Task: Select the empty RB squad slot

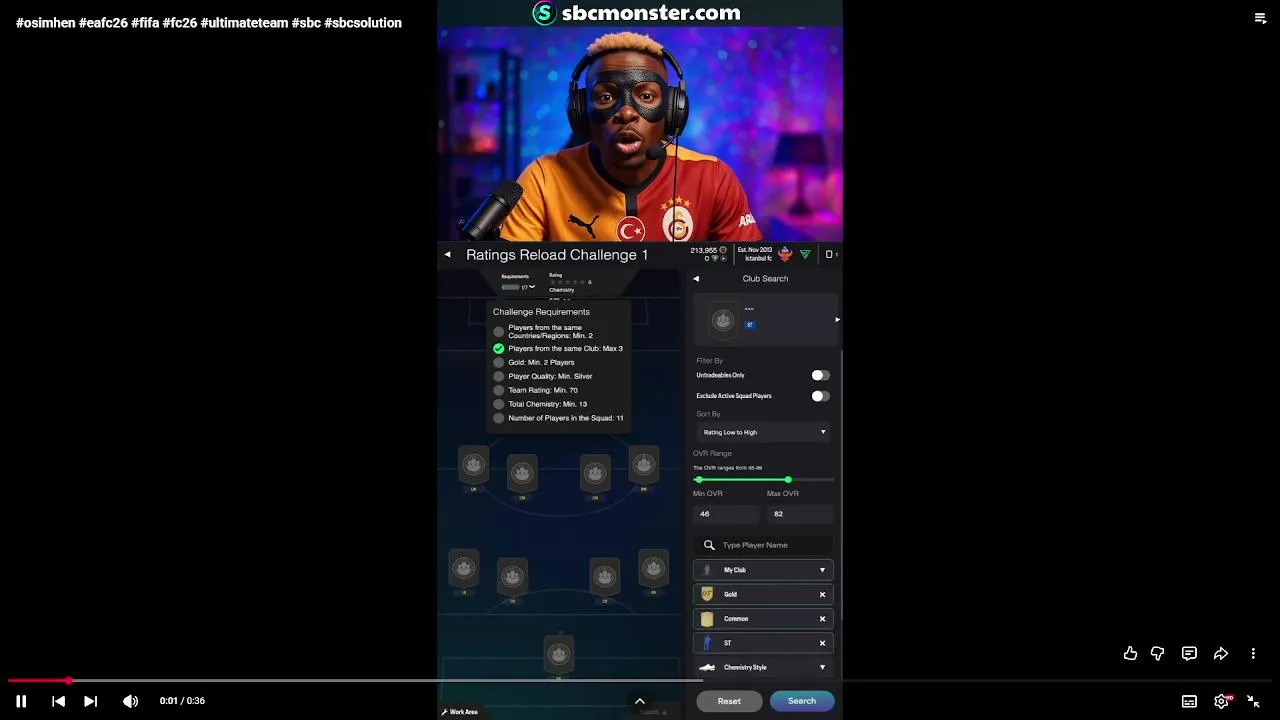Action: [653, 569]
